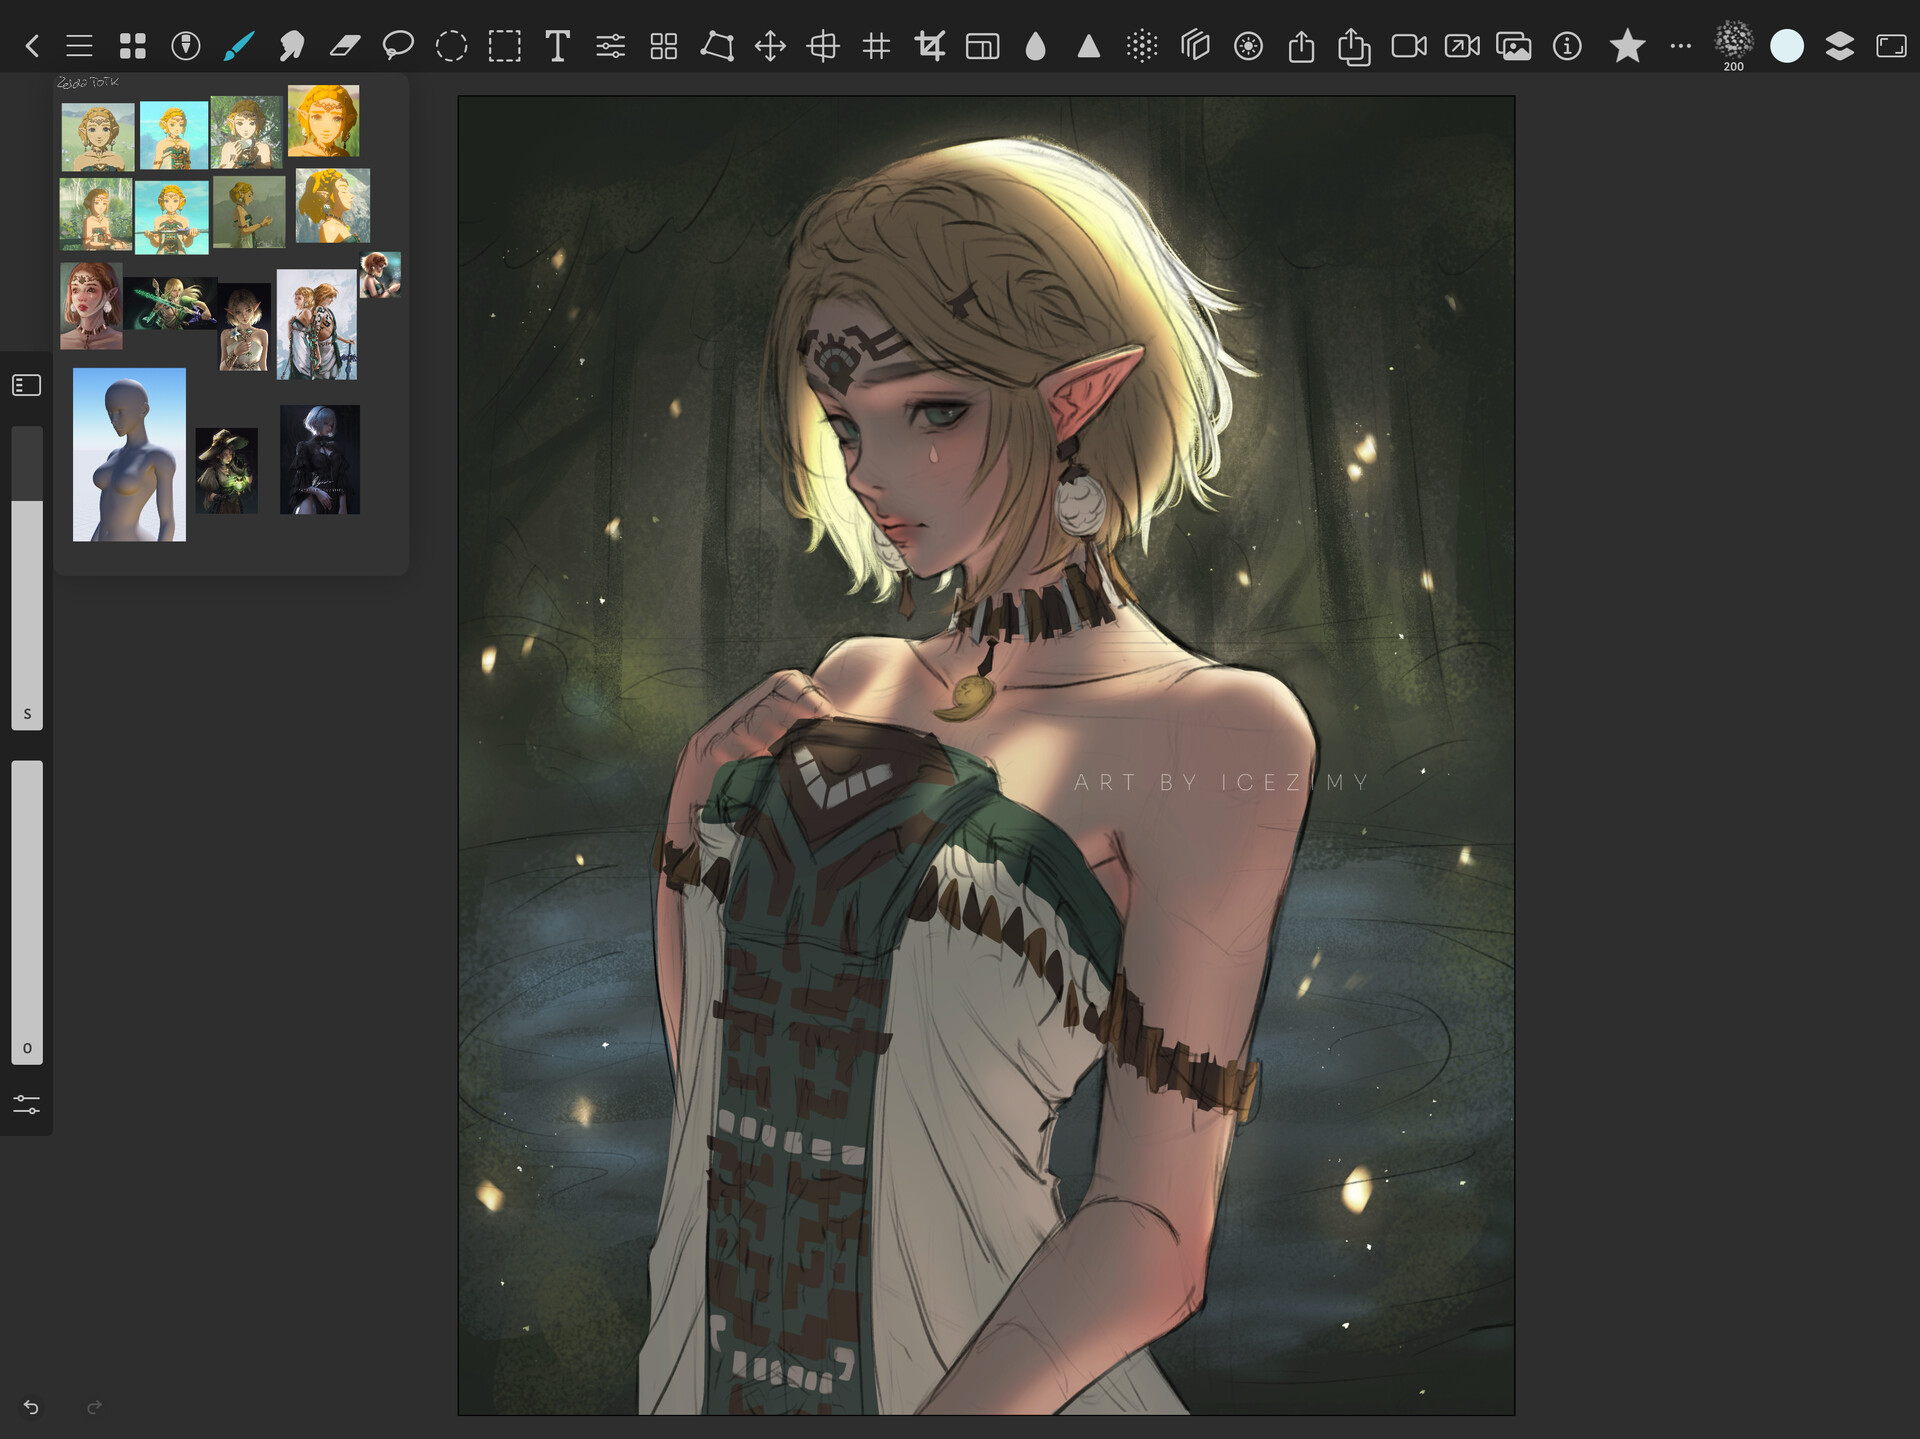The image size is (1920, 1439).
Task: Open the main hamburger menu
Action: point(79,45)
